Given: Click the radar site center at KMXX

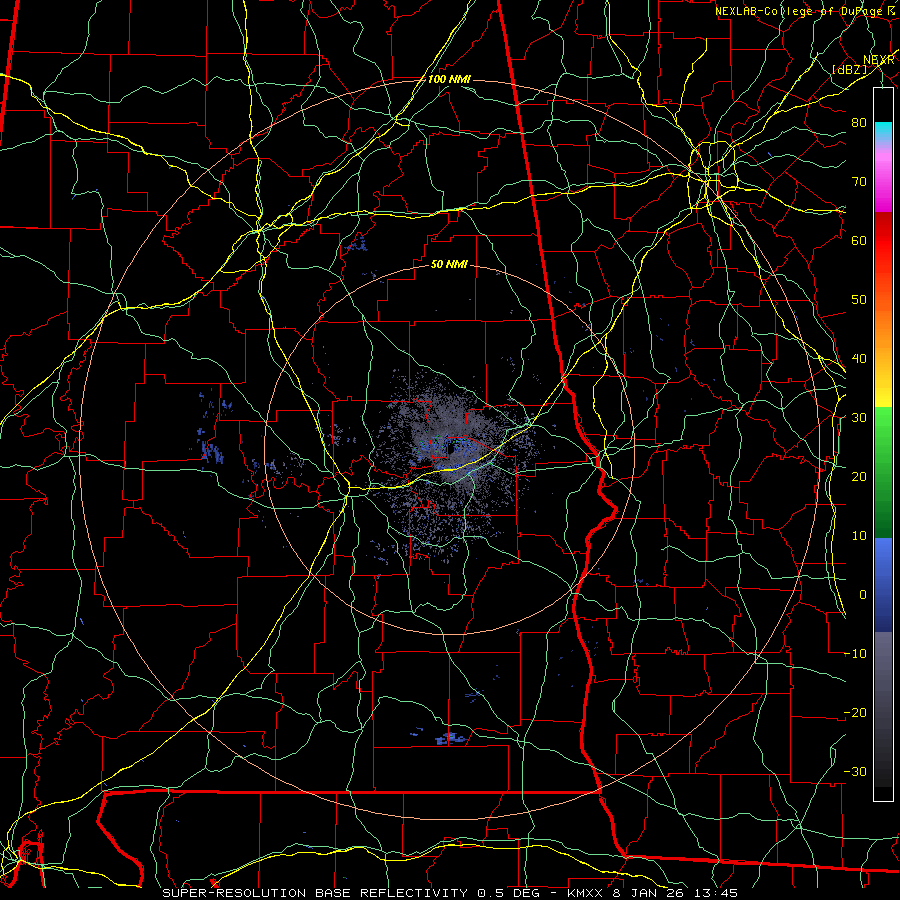Looking at the screenshot, I should (x=449, y=449).
